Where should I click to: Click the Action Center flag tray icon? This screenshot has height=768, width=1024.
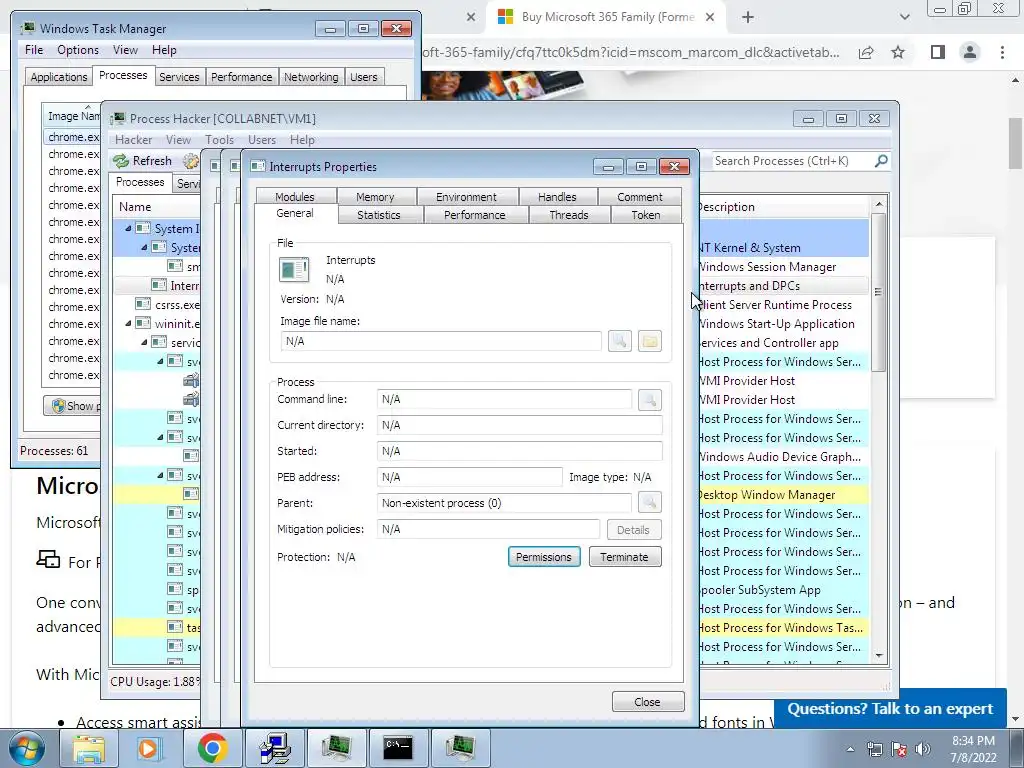899,749
